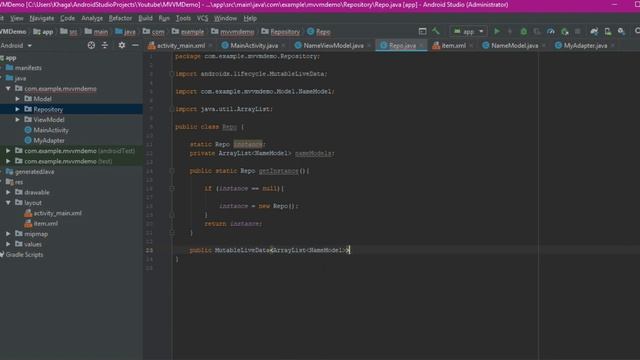This screenshot has width=640, height=360.
Task: Open the Build menu
Action: (145, 18)
